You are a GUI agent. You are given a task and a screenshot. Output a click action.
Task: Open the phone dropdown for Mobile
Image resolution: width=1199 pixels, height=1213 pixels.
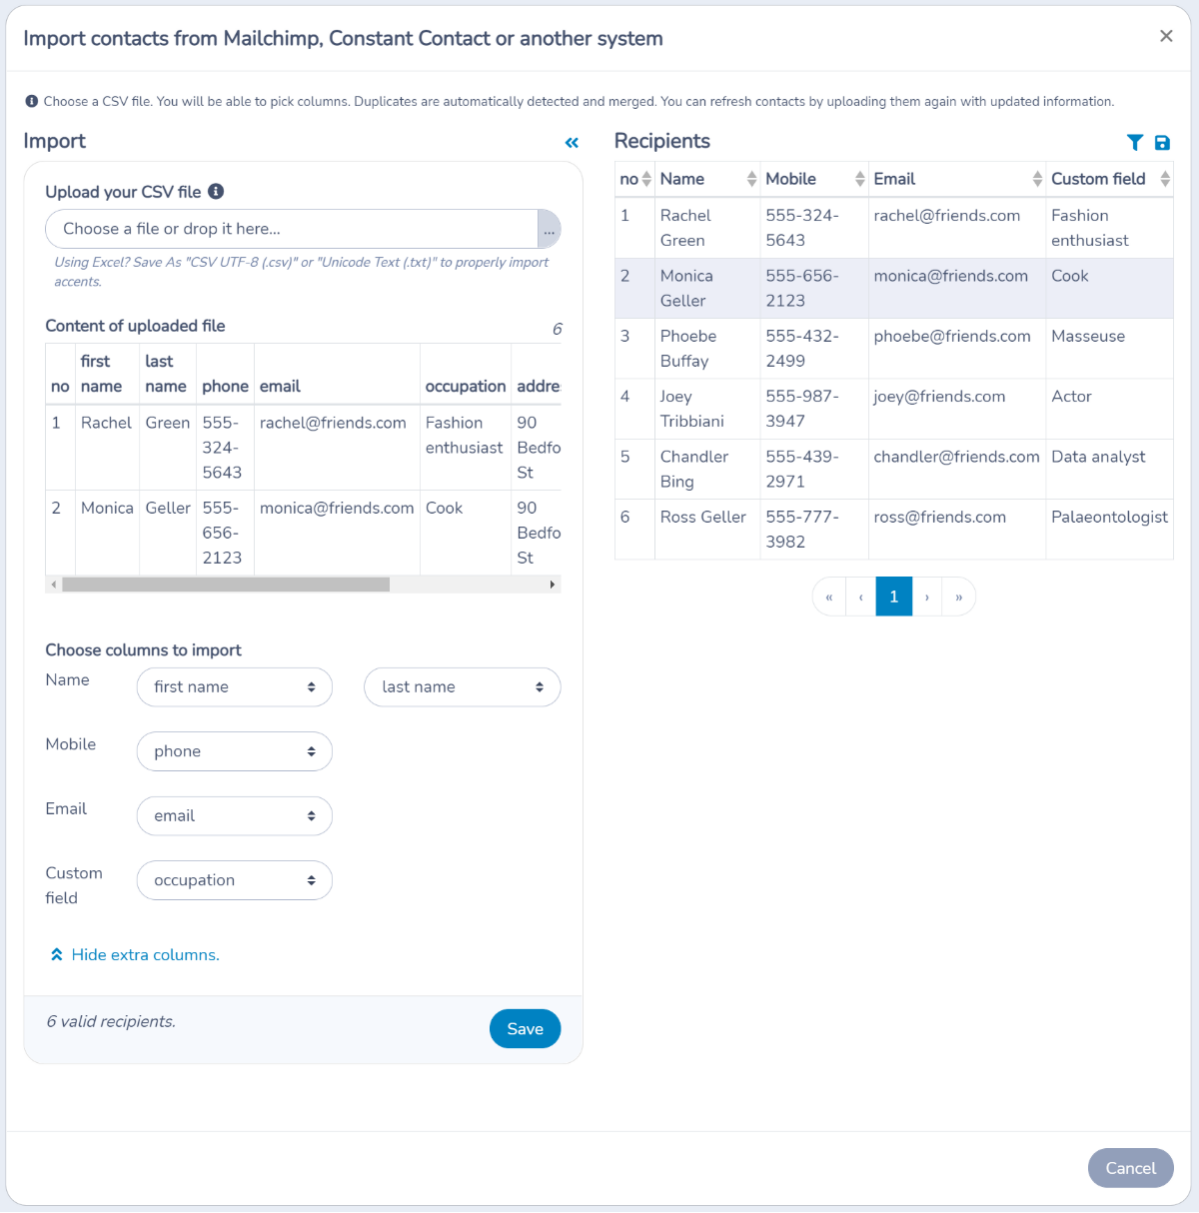tap(234, 751)
